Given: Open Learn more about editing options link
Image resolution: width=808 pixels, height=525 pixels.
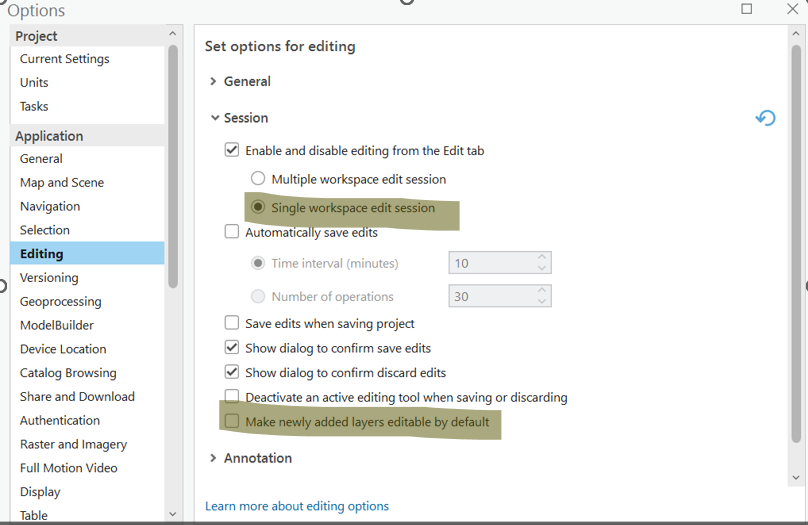Looking at the screenshot, I should click(x=296, y=506).
